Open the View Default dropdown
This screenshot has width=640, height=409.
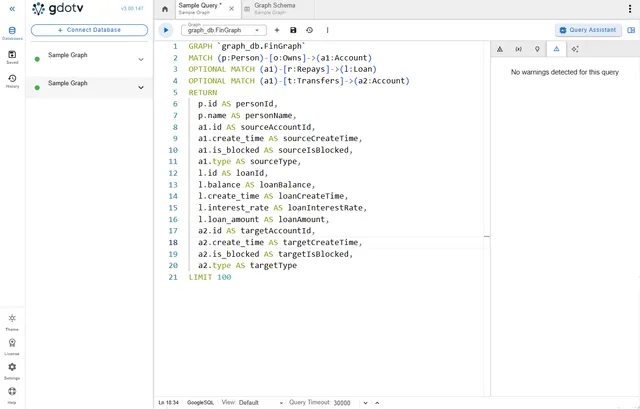point(261,402)
